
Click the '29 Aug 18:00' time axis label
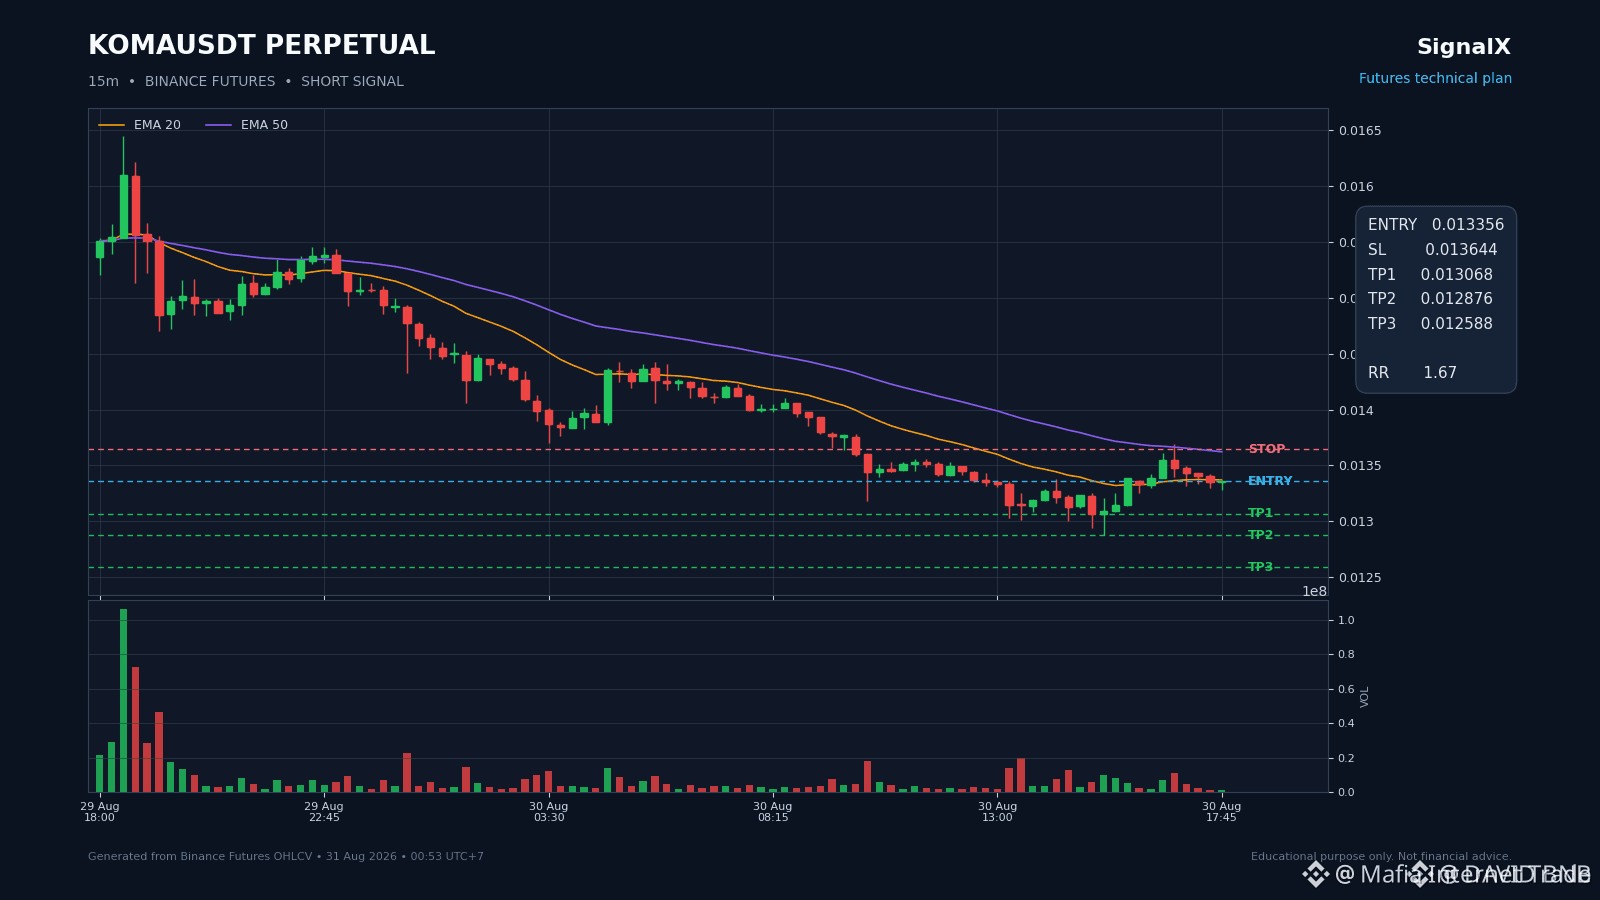point(100,812)
